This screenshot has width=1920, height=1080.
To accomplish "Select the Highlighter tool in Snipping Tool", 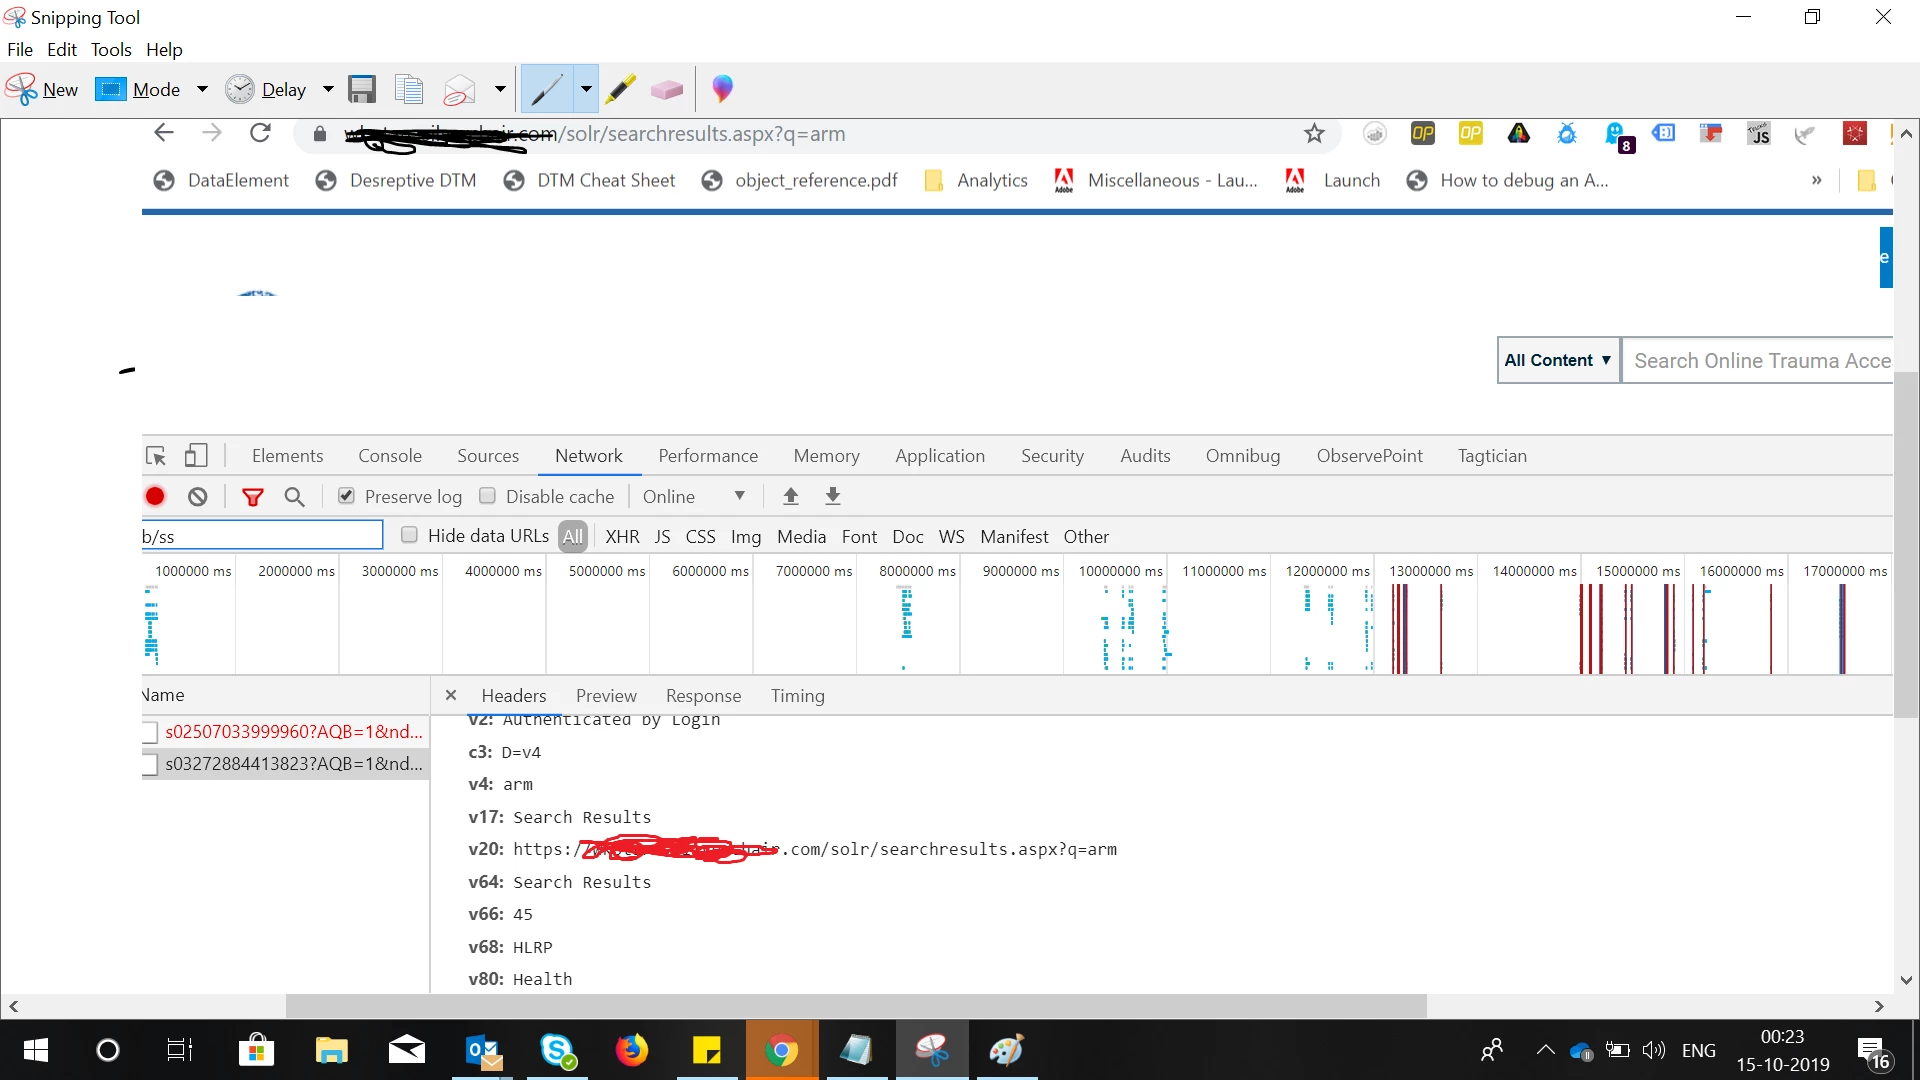I will click(620, 90).
